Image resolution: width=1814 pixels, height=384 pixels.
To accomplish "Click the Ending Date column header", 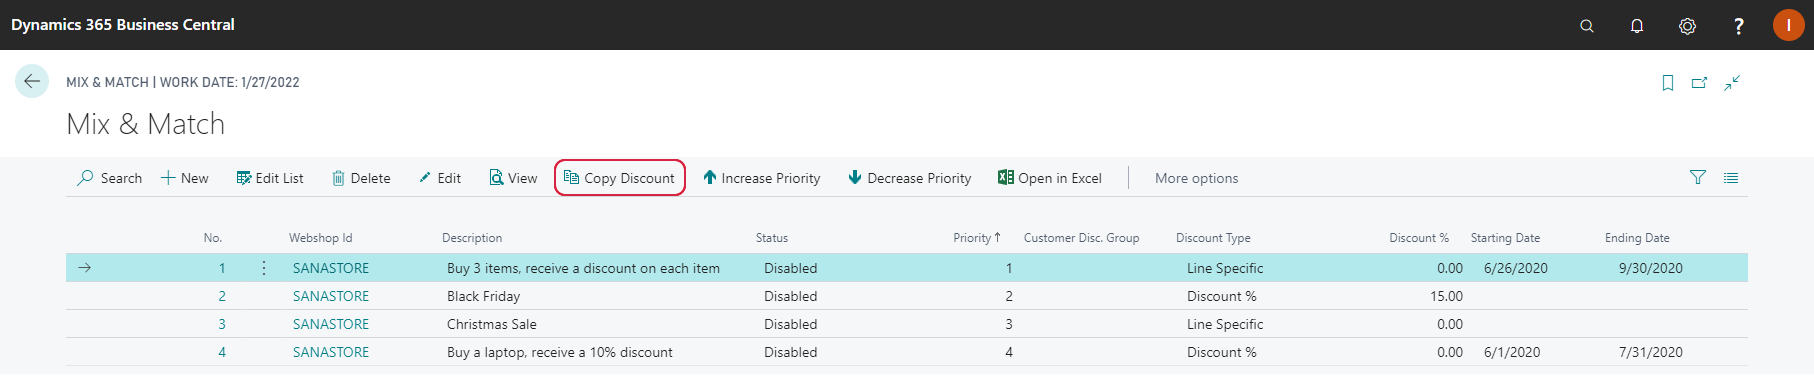I will pyautogui.click(x=1637, y=238).
